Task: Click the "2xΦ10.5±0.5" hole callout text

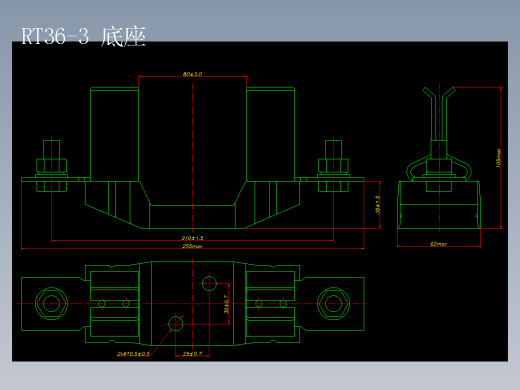Action: [133, 354]
